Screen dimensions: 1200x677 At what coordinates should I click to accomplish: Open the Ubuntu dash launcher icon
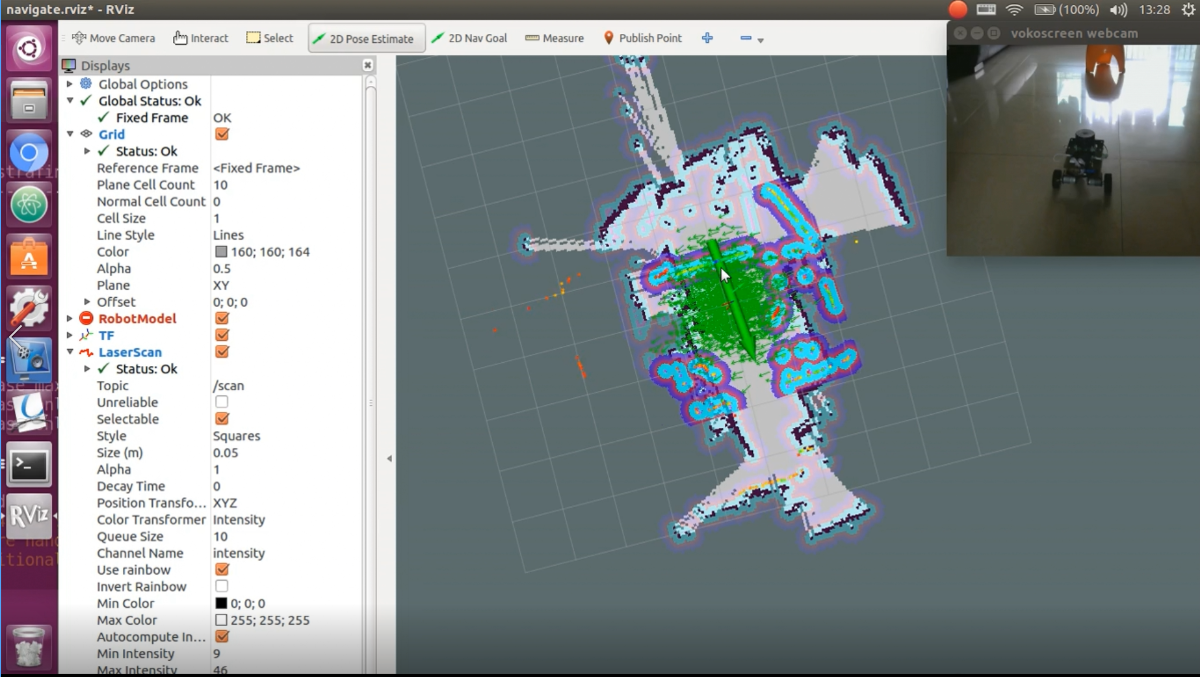point(29,48)
